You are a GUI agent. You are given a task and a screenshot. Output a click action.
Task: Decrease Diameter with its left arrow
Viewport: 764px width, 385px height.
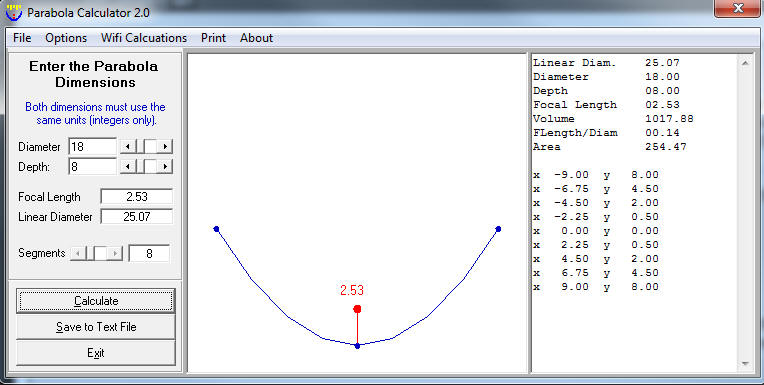point(128,146)
